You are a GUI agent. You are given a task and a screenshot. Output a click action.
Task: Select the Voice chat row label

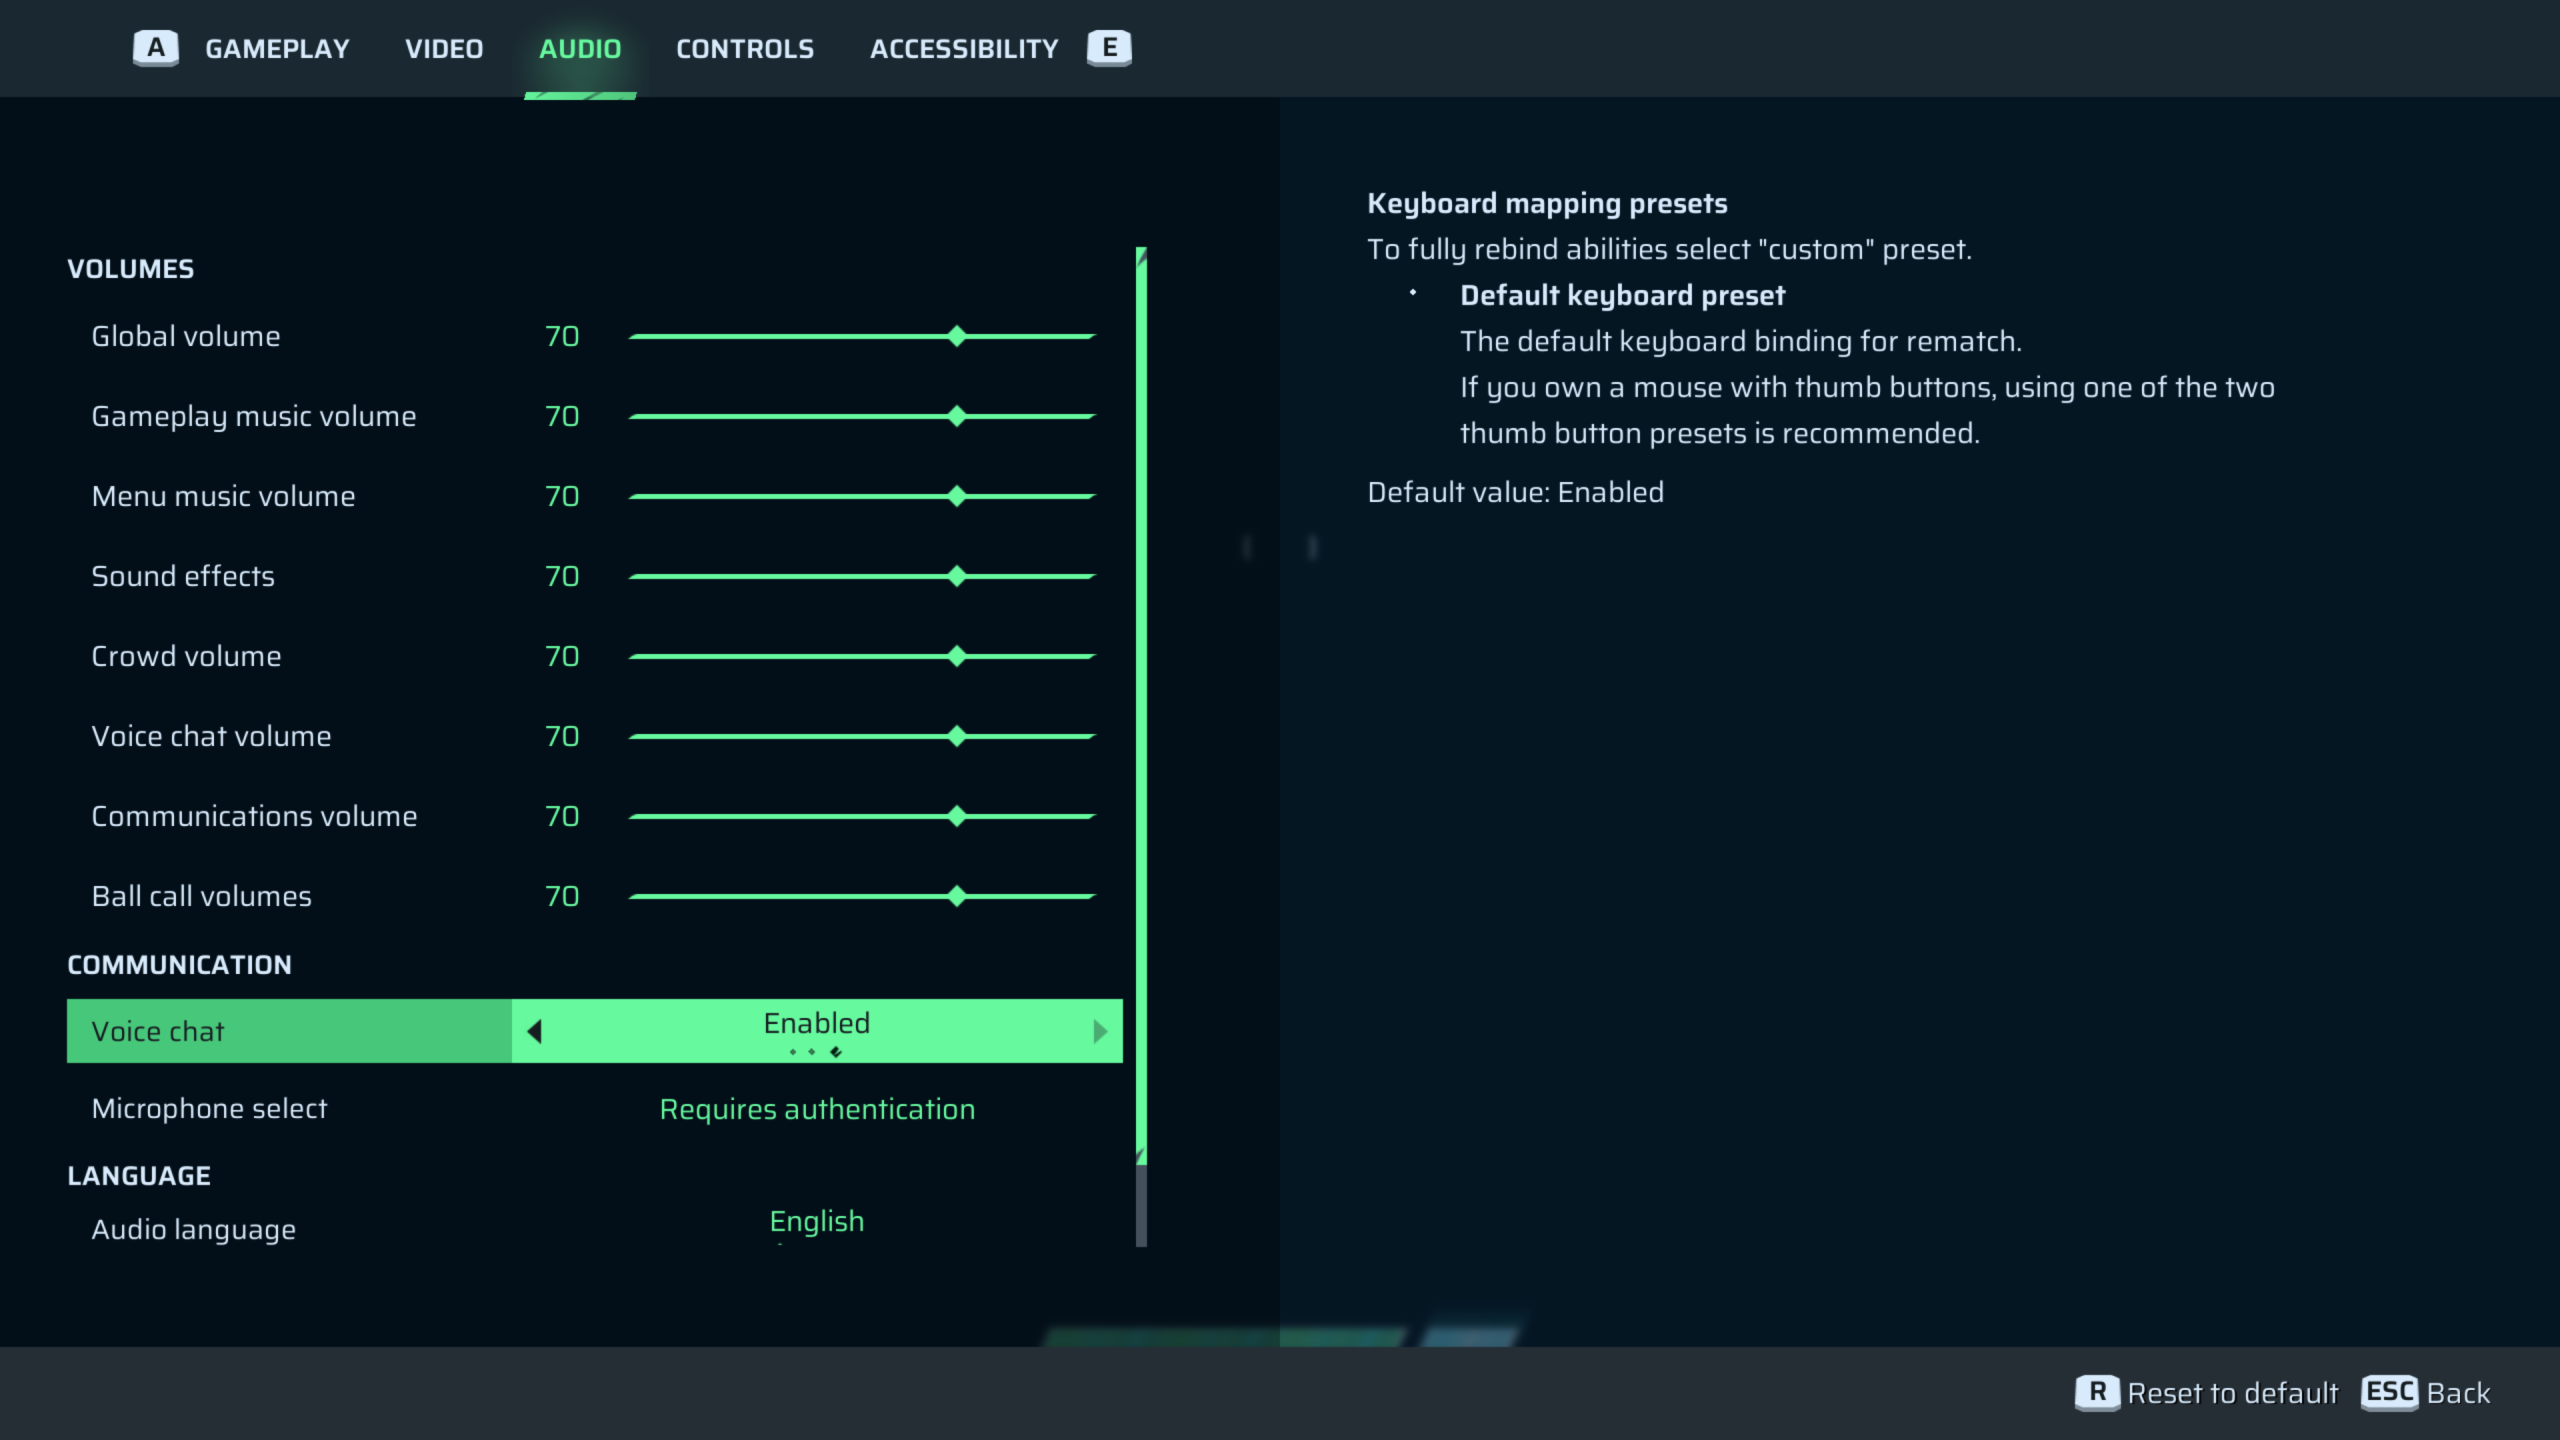click(158, 1031)
